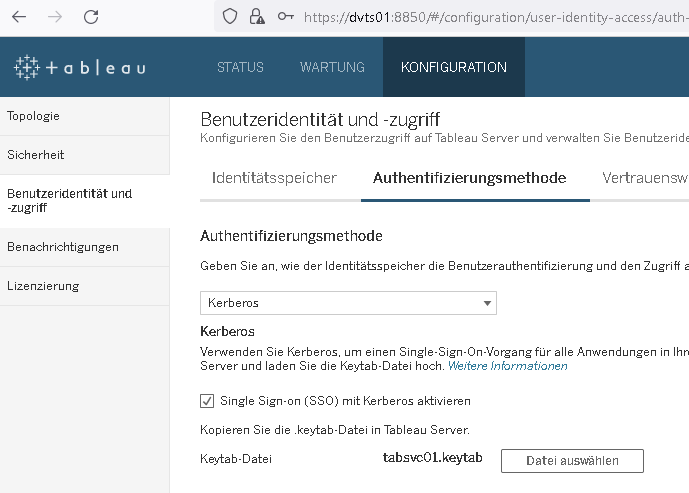Click the padlock site security icon

(256, 16)
